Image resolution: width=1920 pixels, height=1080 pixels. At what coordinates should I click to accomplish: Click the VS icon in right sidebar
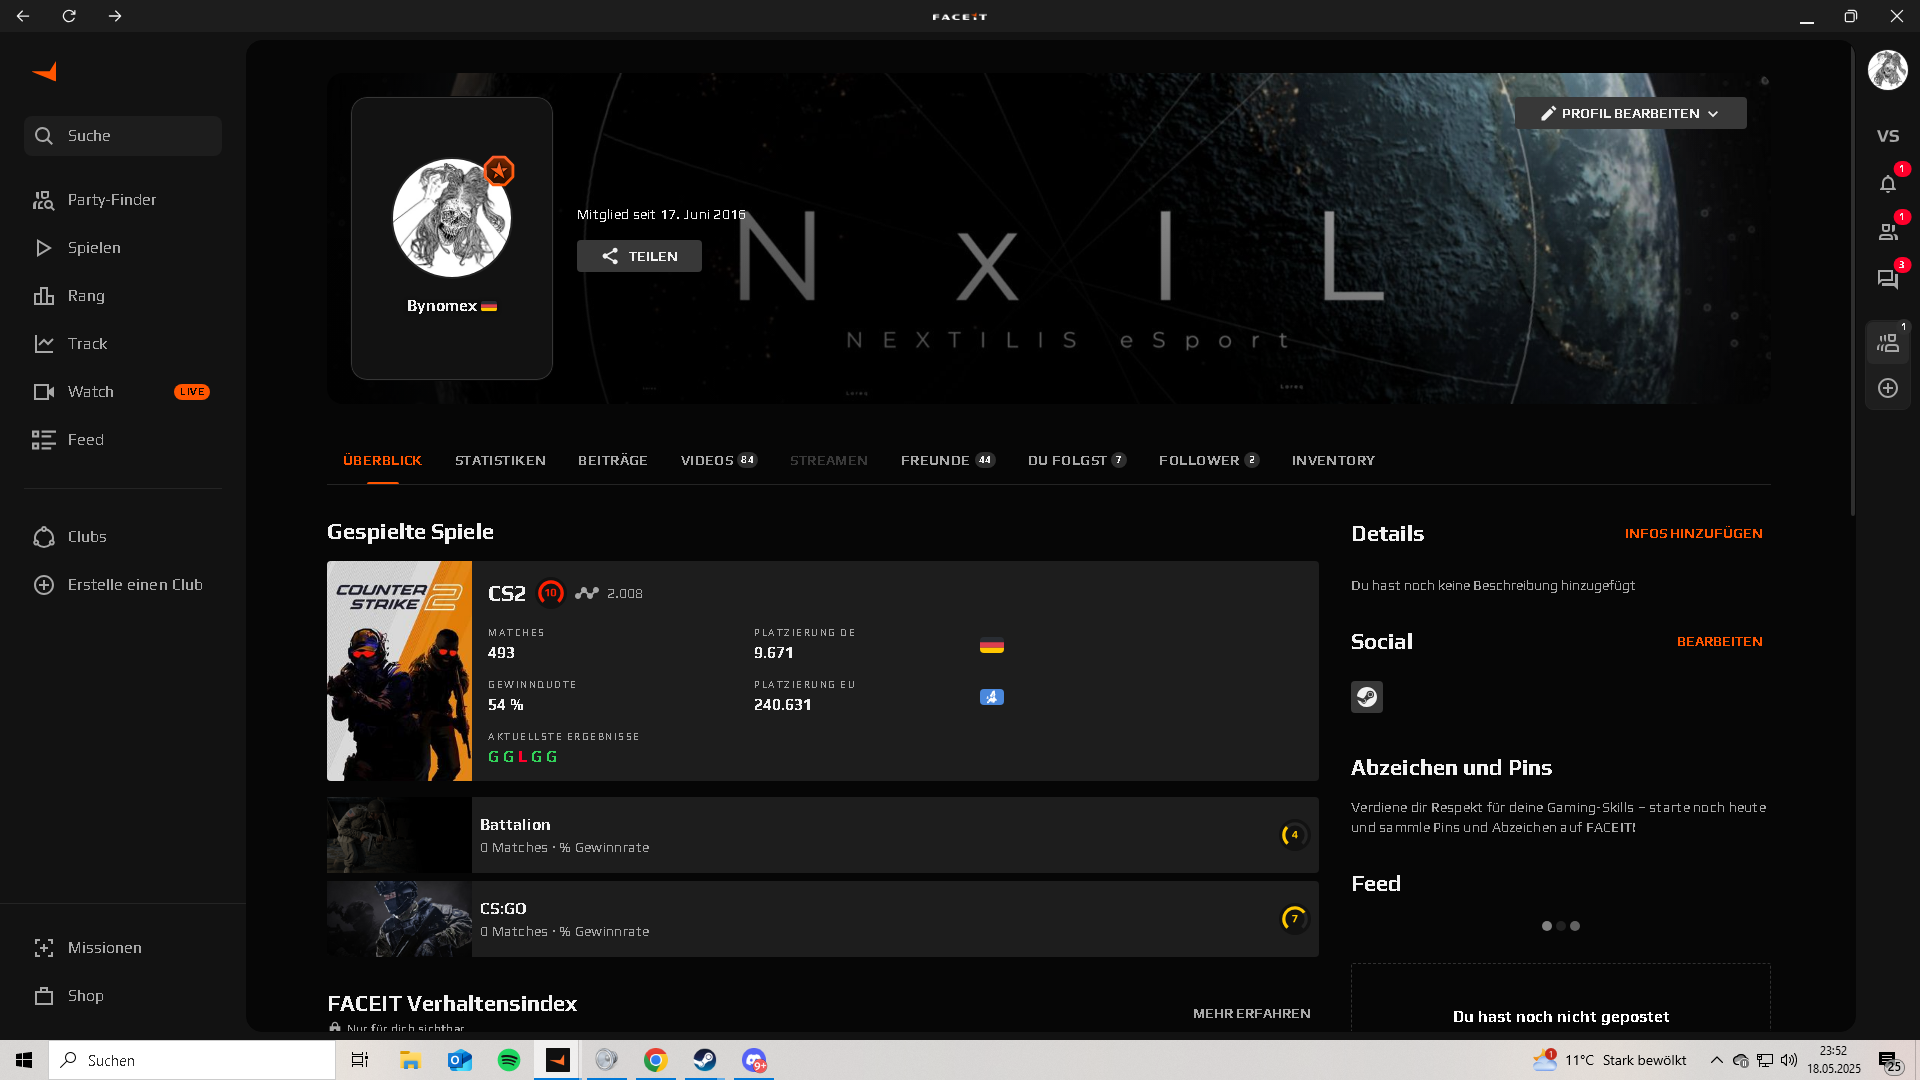tap(1887, 136)
